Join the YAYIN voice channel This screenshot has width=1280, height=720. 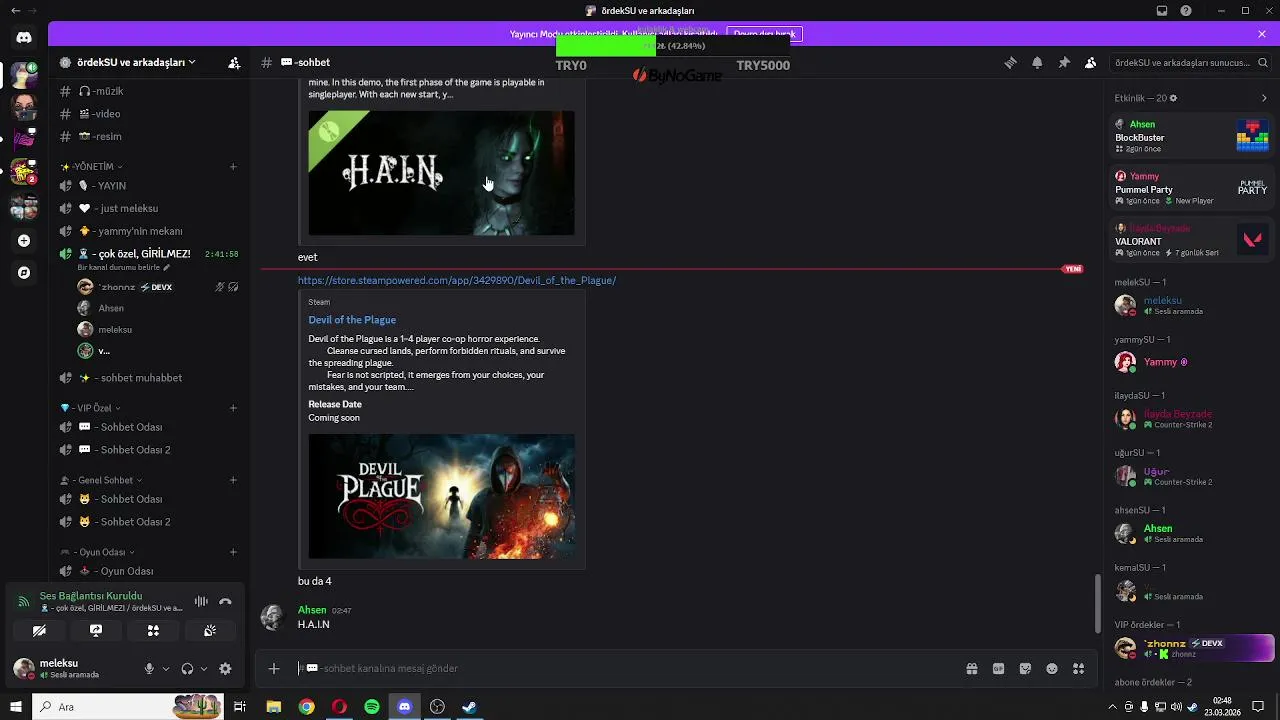150,186
